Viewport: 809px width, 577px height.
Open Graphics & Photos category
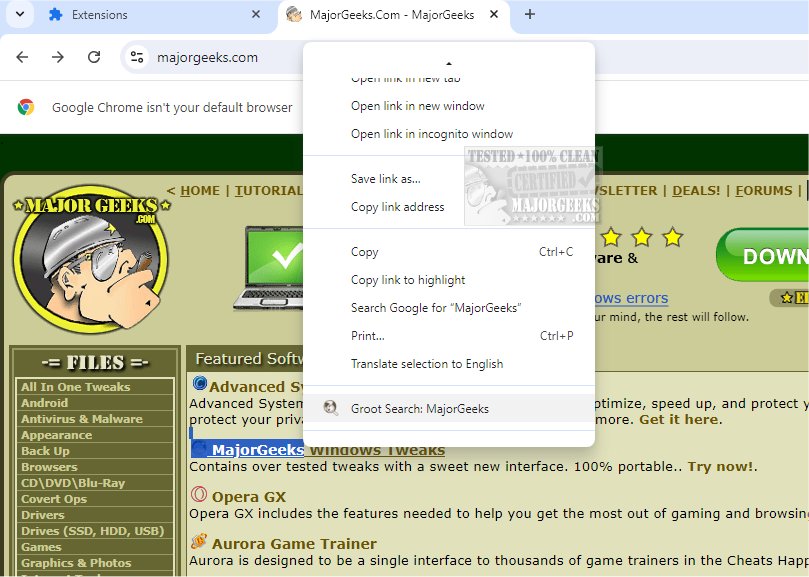[x=76, y=563]
